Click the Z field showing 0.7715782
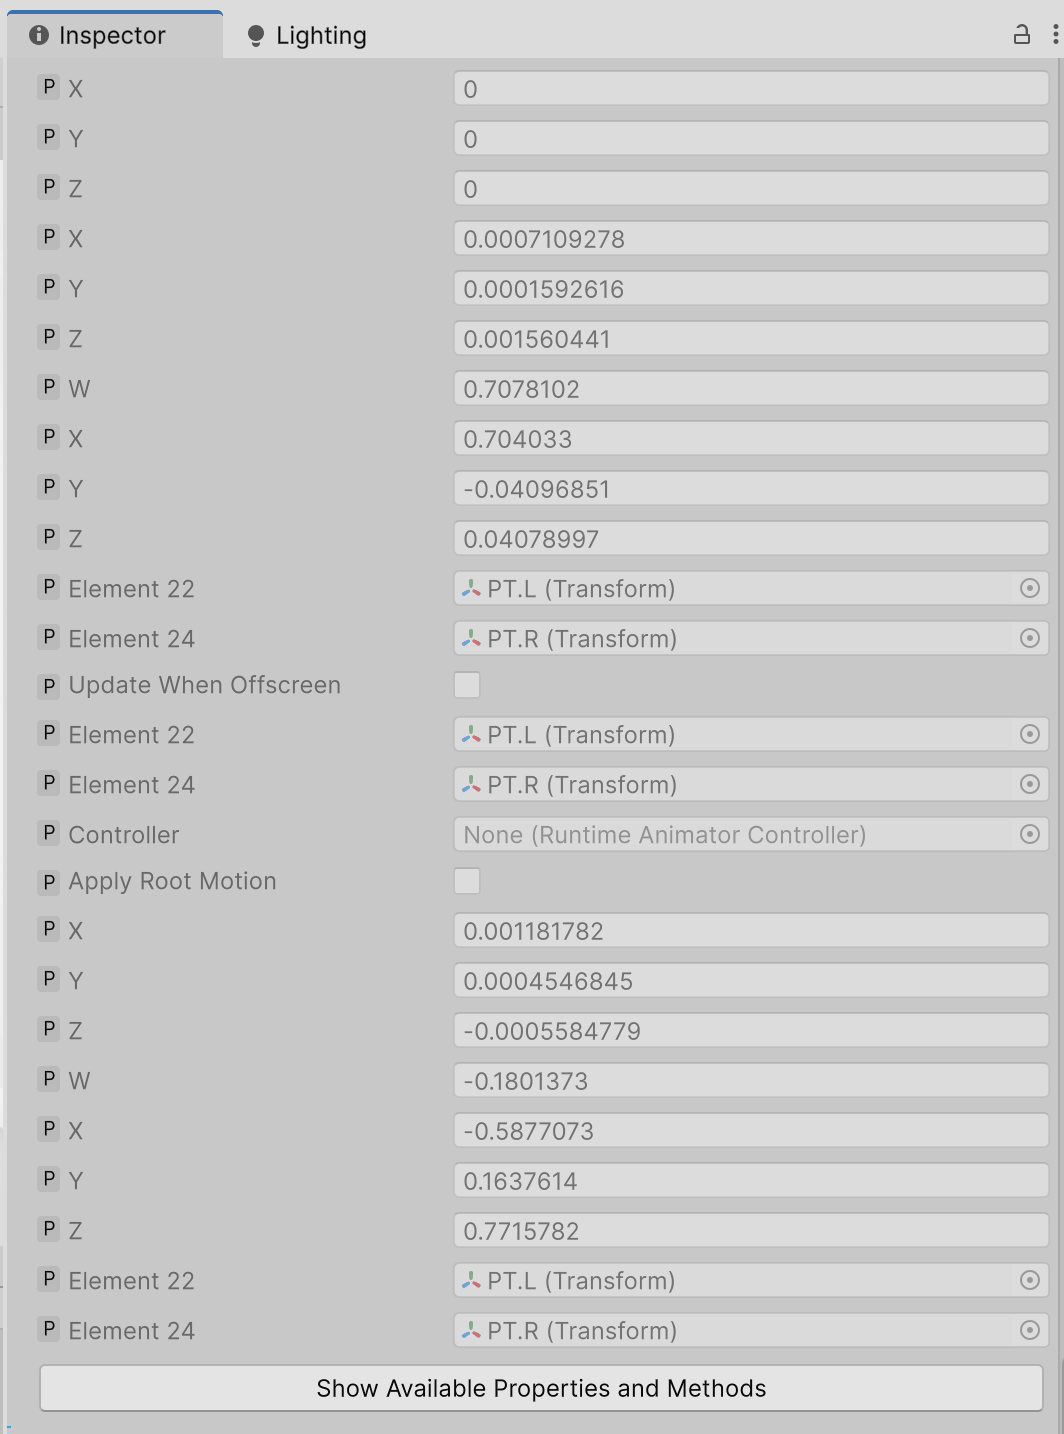 (x=750, y=1231)
